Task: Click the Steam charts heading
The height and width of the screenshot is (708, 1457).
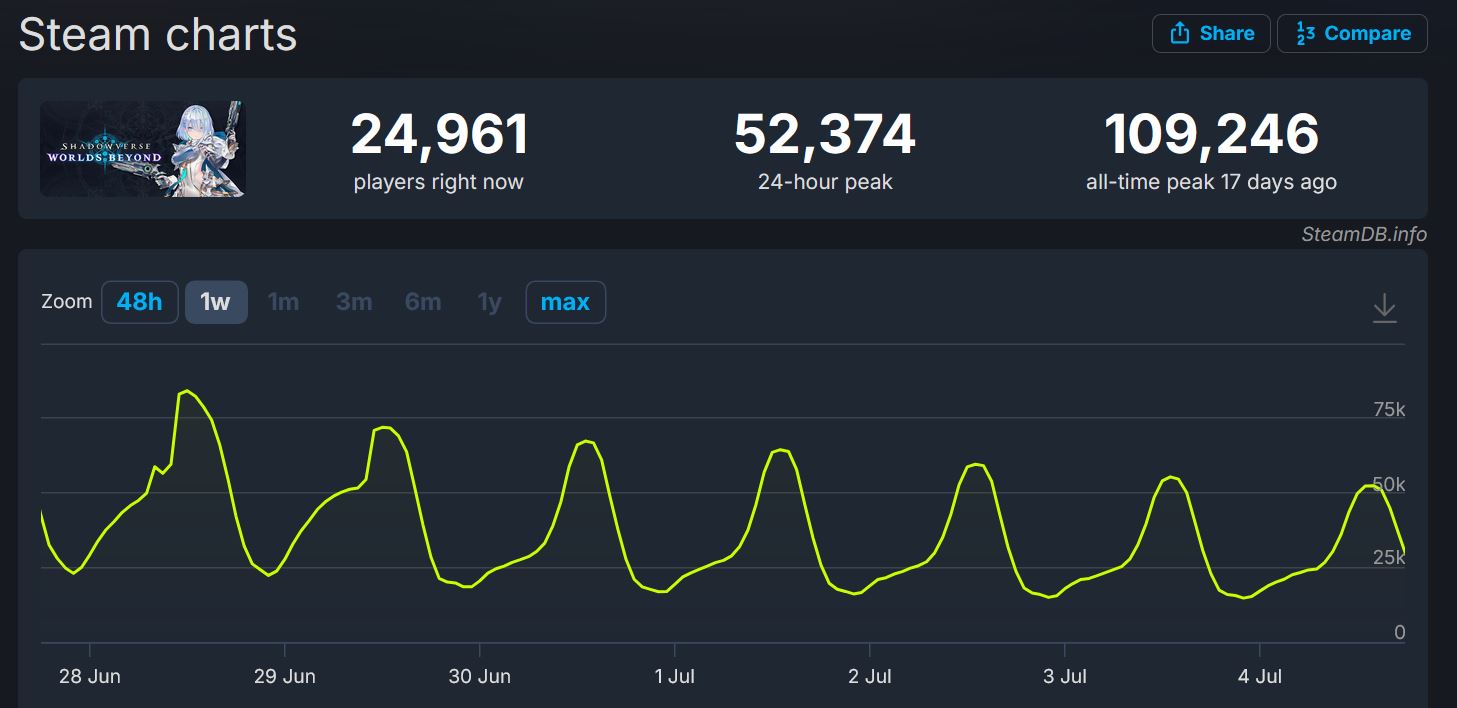Action: click(x=158, y=35)
